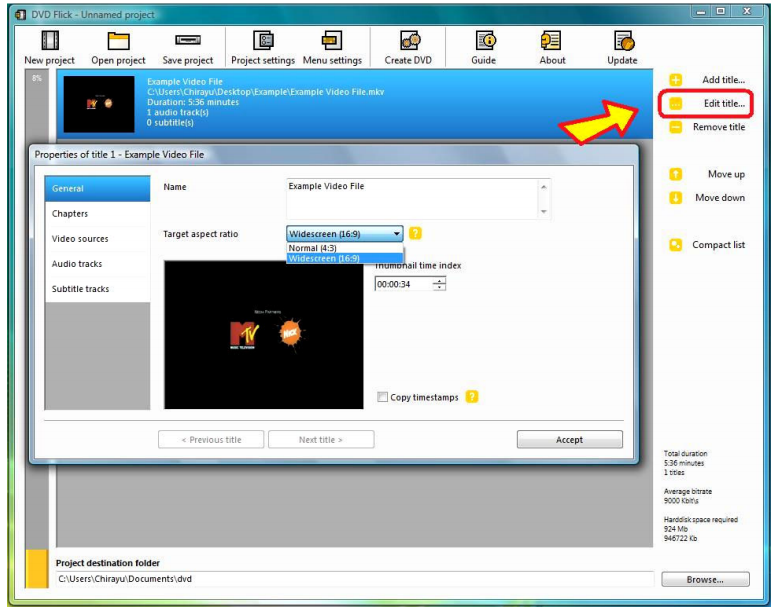Click the Accept button
Viewport: 774px width, 610px height.
[570, 439]
